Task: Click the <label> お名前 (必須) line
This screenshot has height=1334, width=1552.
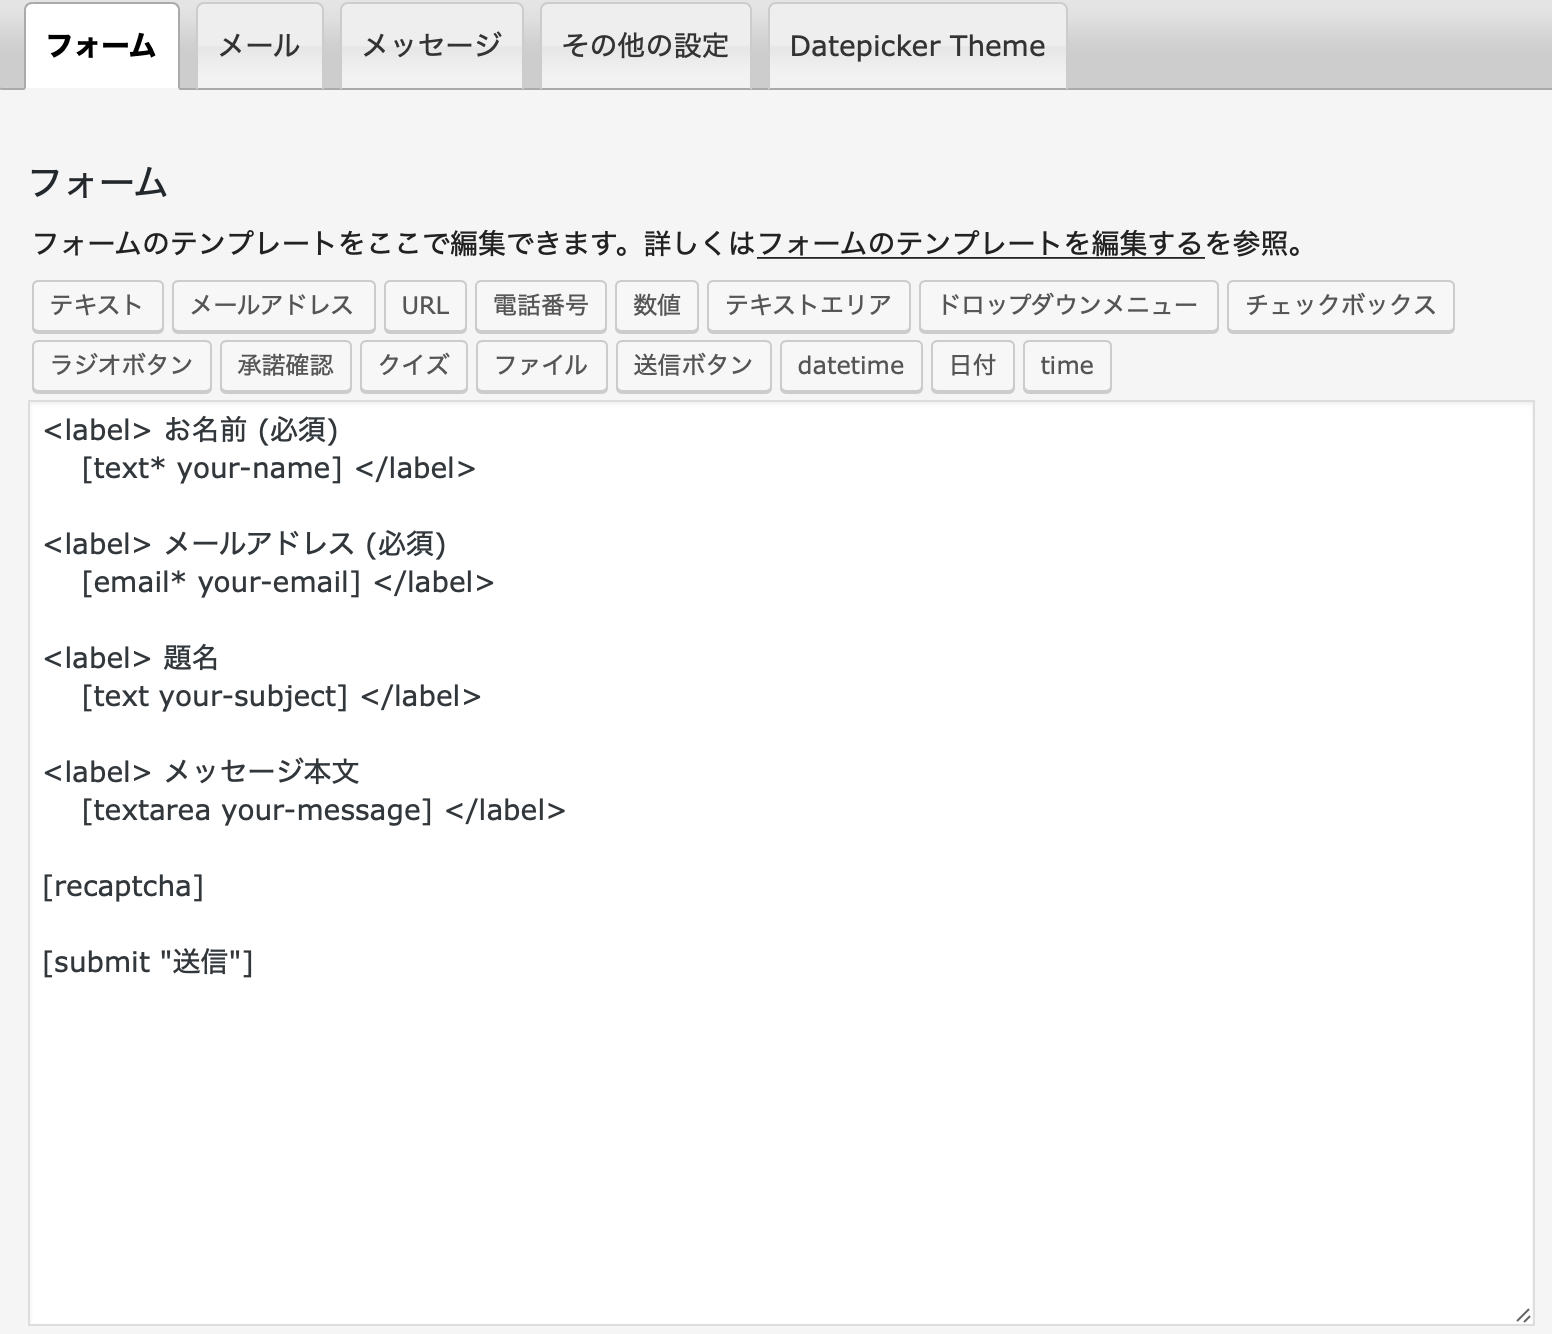Action: tap(191, 430)
